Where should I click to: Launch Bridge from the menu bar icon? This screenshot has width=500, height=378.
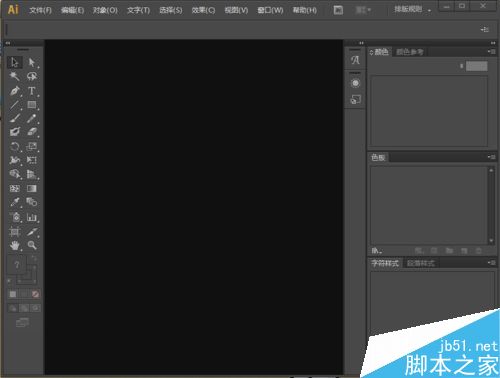(x=338, y=10)
